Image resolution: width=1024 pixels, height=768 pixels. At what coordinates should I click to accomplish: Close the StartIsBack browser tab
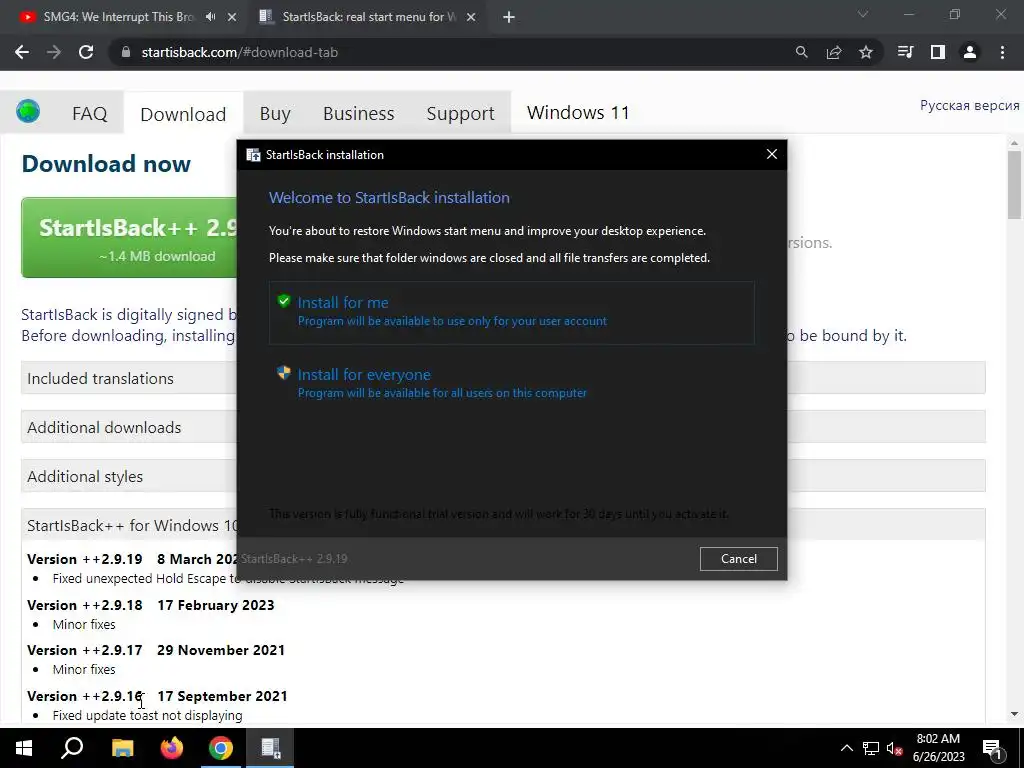[471, 17]
